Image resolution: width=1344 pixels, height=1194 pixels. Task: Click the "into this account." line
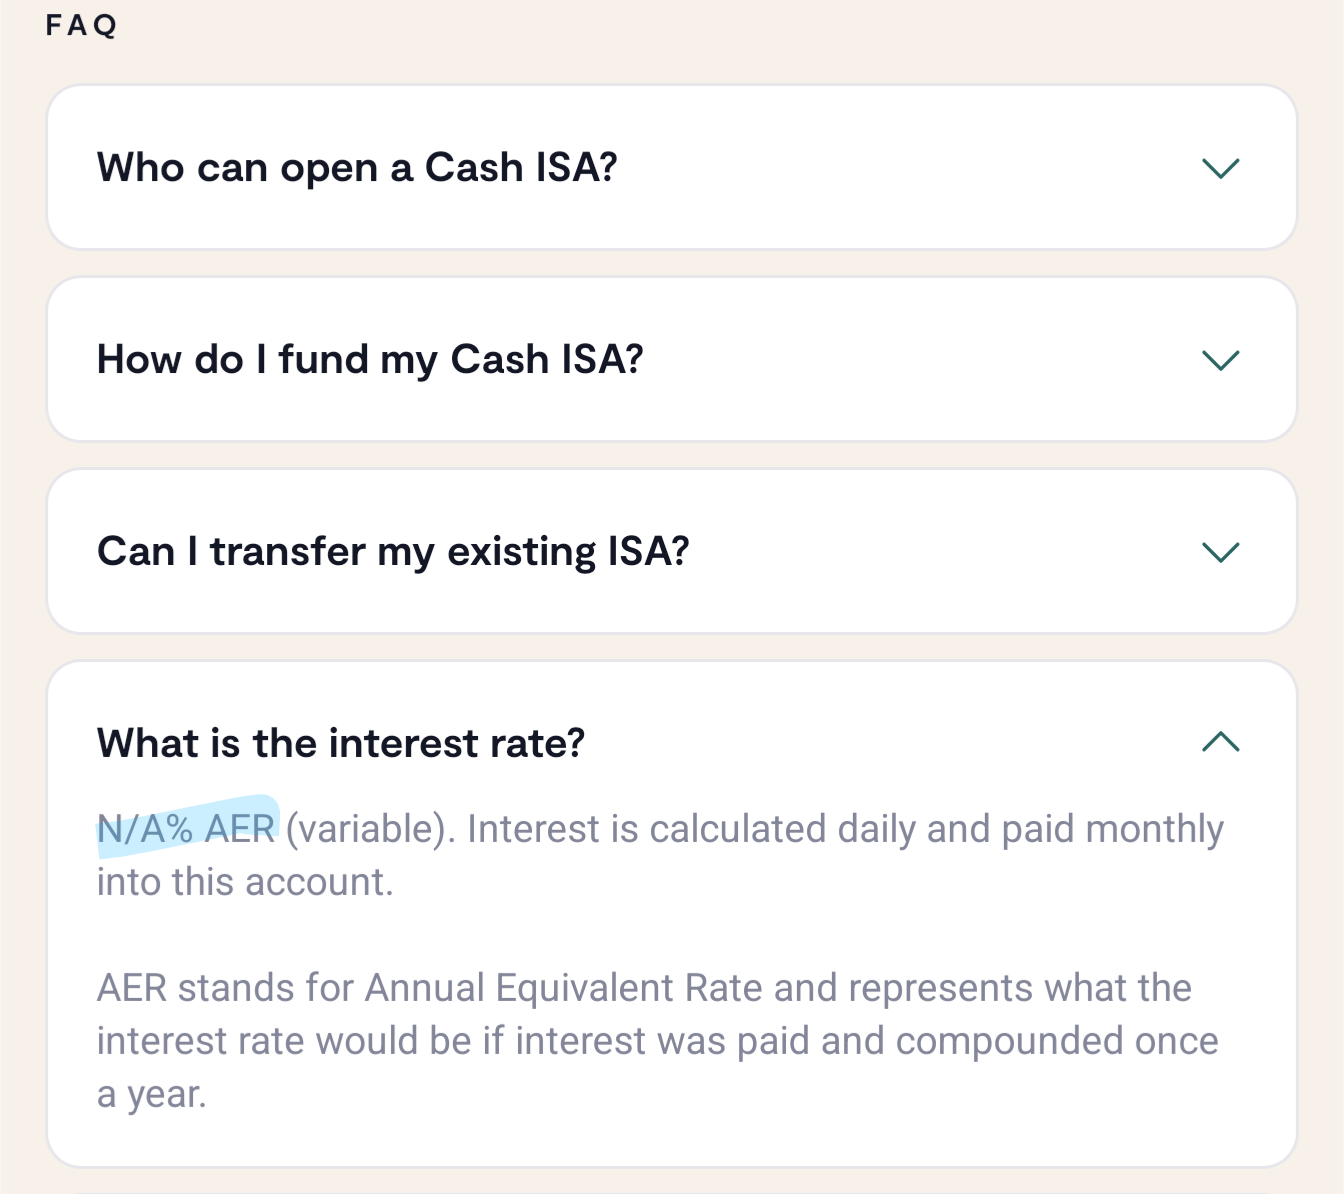(245, 882)
